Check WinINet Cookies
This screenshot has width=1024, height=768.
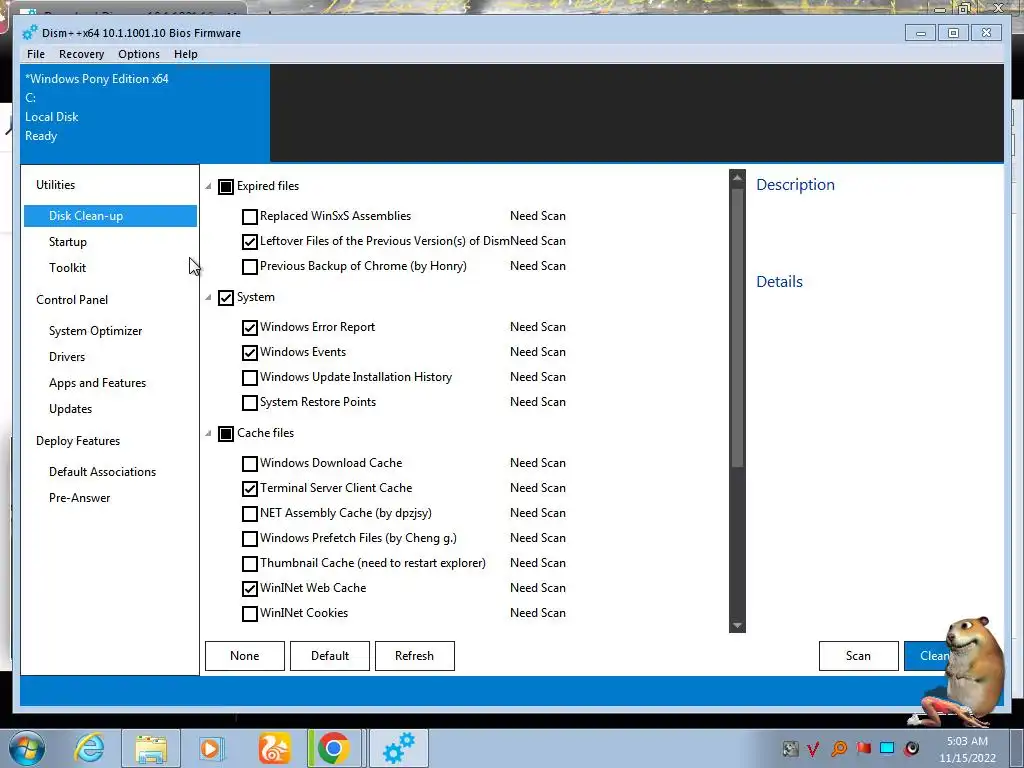pos(249,614)
